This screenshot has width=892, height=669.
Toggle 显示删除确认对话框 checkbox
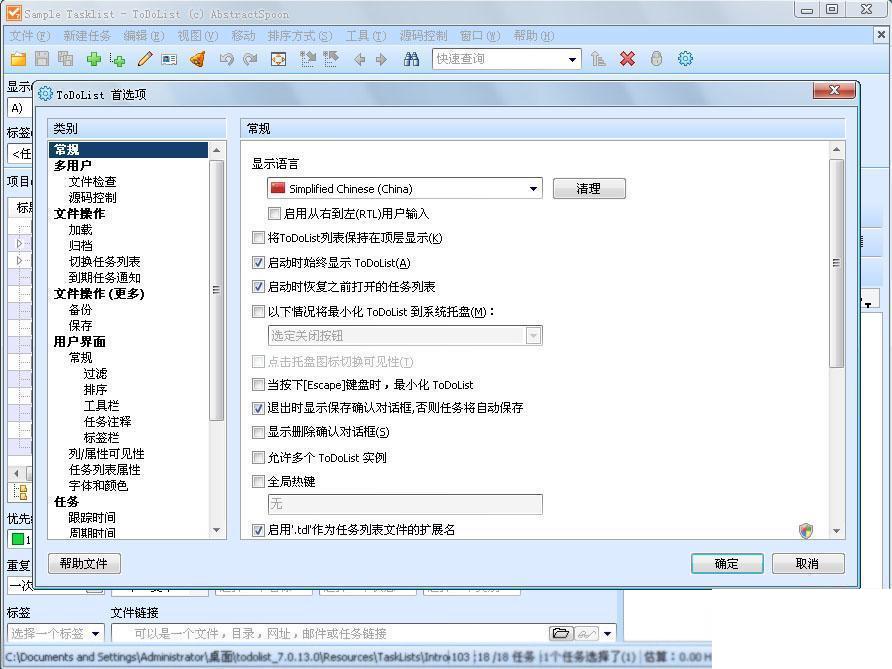tap(258, 432)
